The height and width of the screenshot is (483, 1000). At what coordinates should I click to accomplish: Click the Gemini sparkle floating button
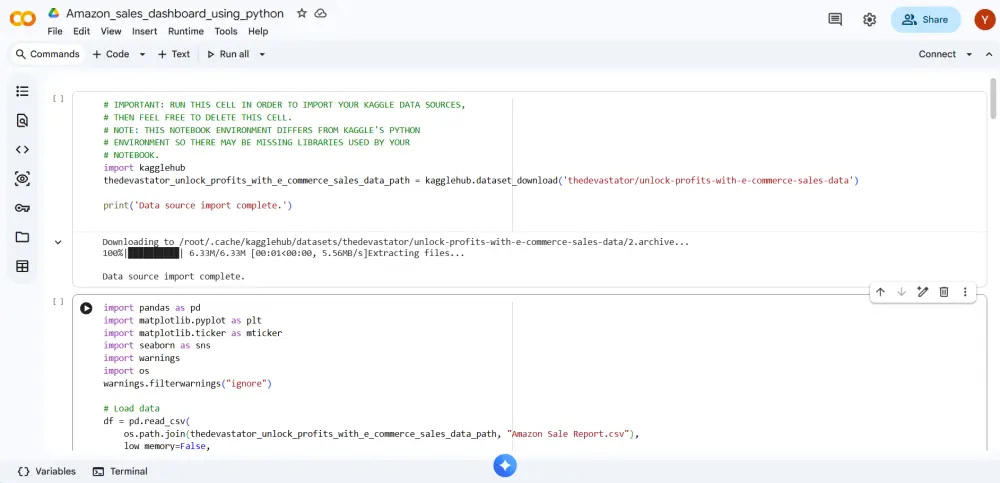pyautogui.click(x=504, y=466)
